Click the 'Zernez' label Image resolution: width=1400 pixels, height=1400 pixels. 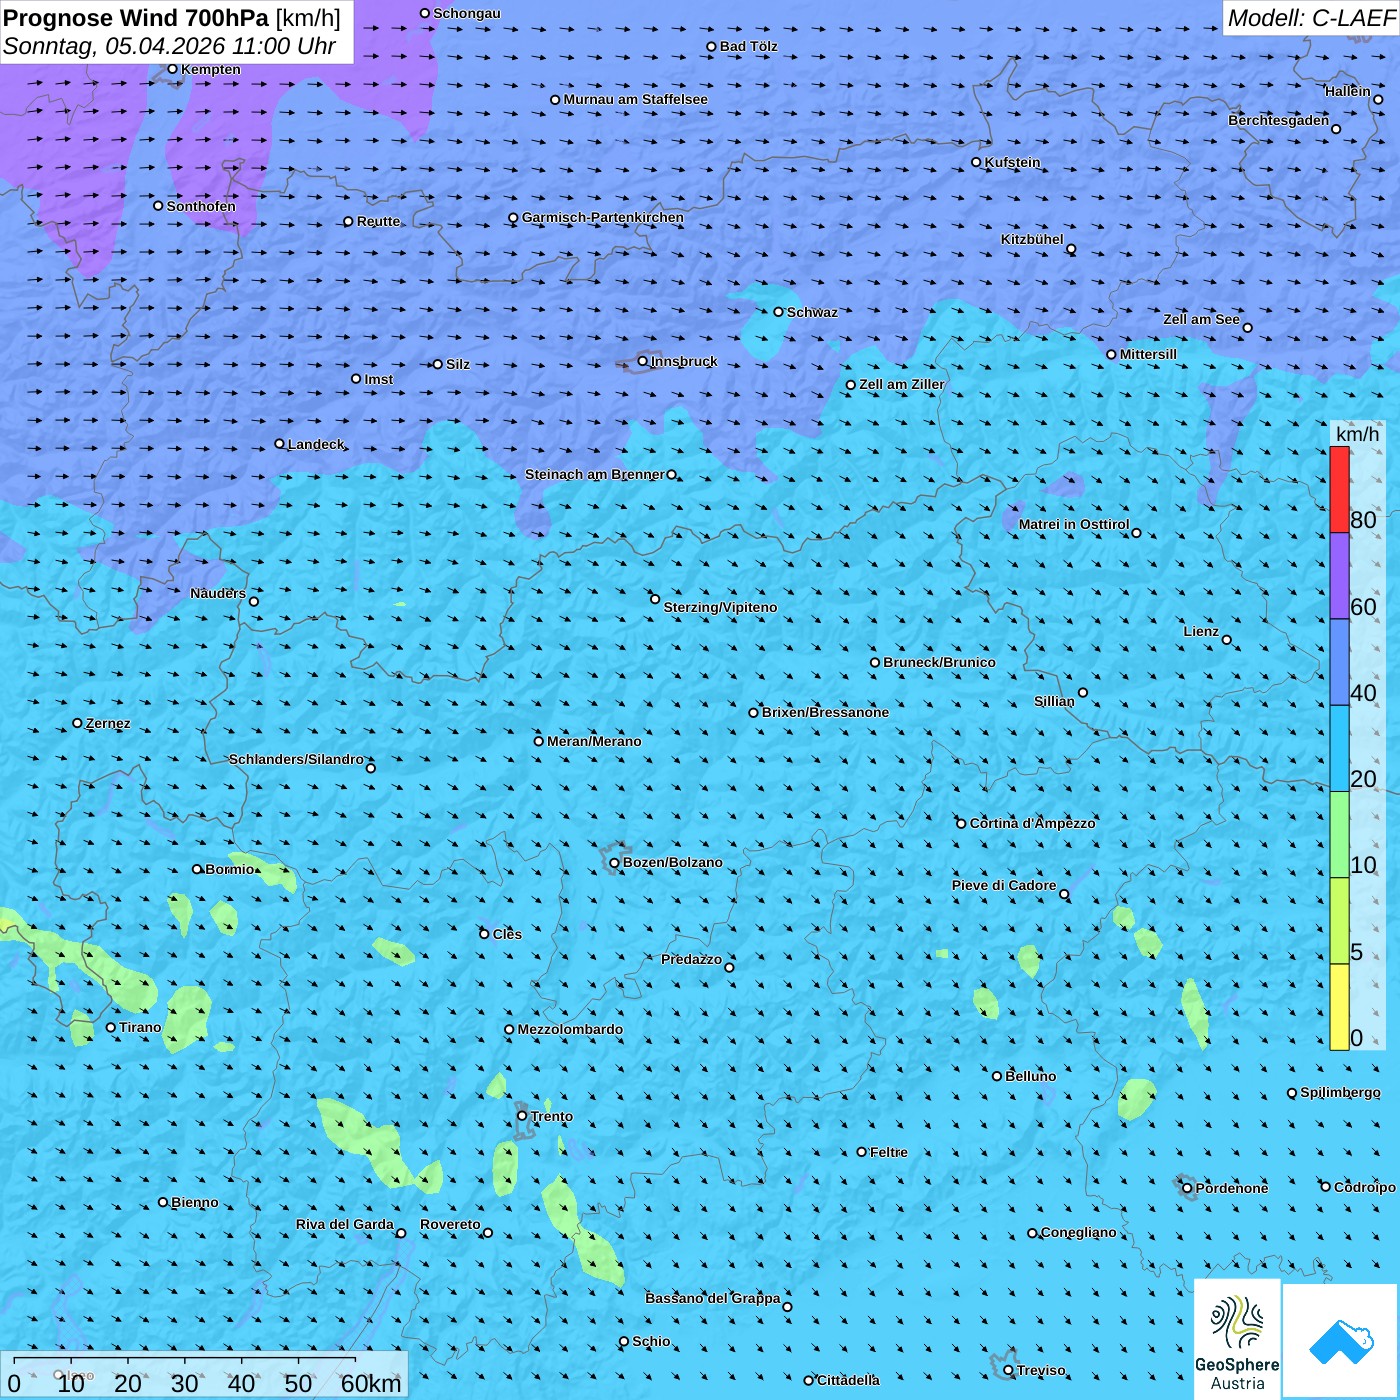click(108, 723)
